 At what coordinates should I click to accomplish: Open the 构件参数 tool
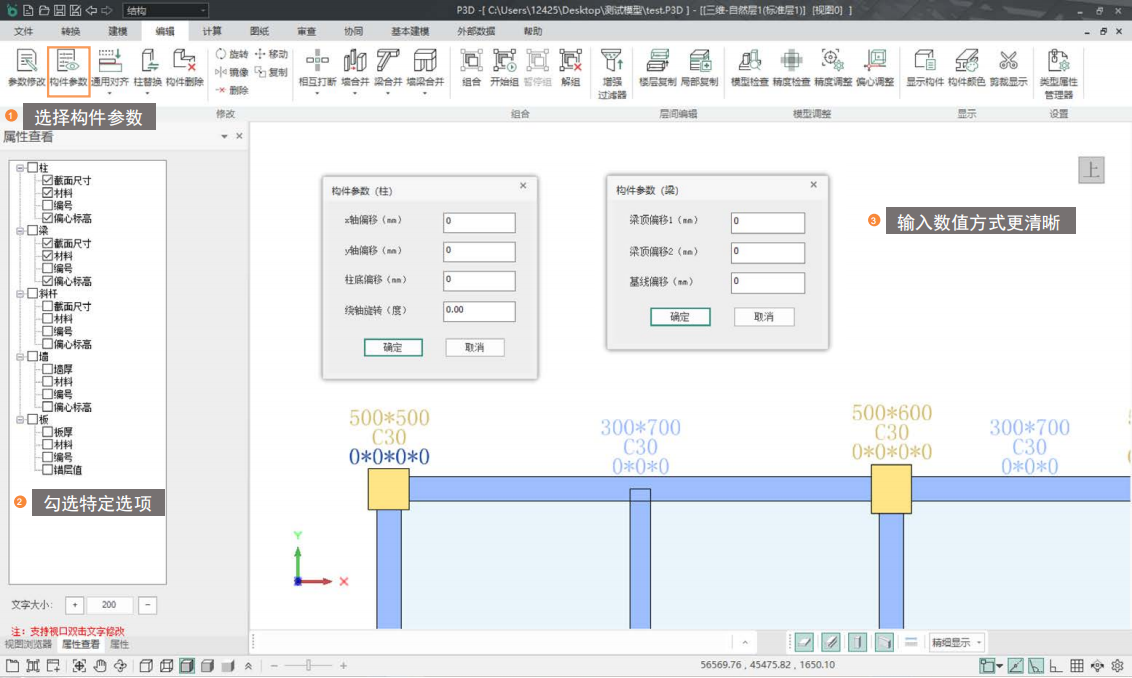tap(69, 64)
